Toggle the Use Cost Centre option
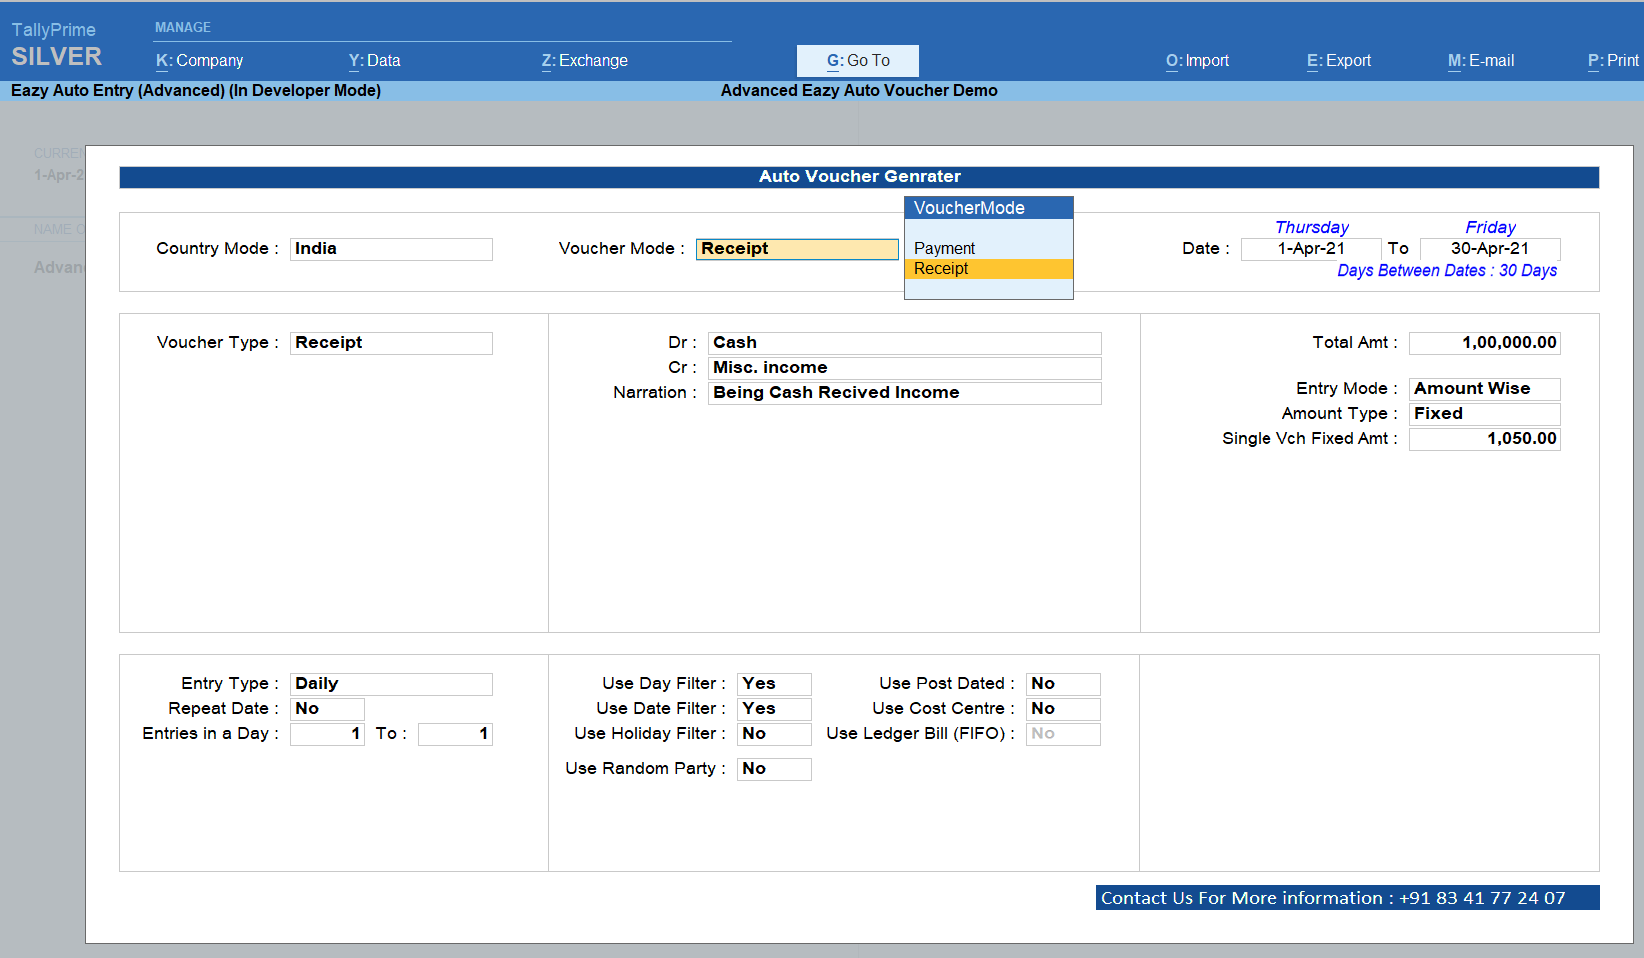 1063,709
